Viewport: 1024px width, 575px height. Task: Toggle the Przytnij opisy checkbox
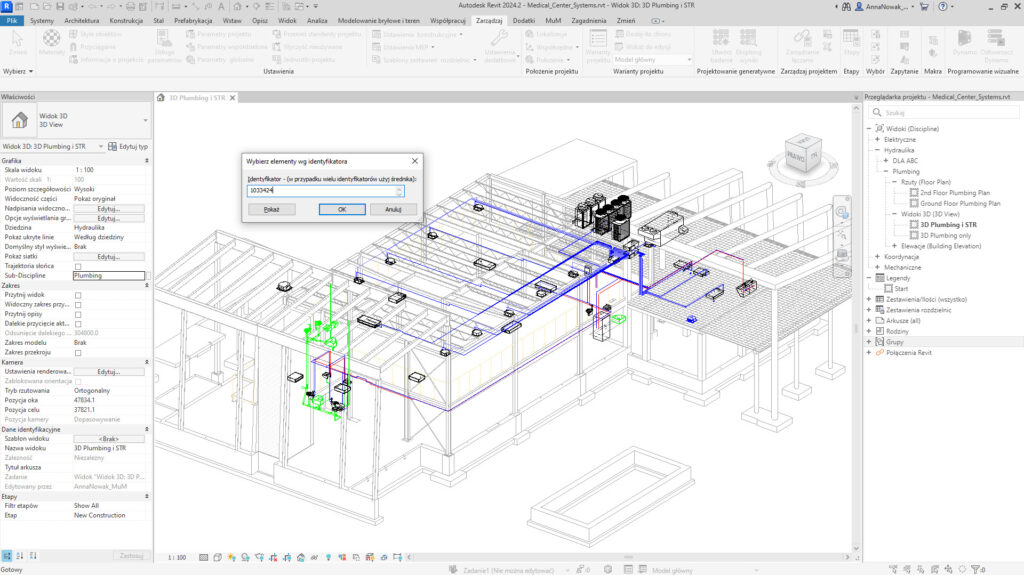point(79,314)
